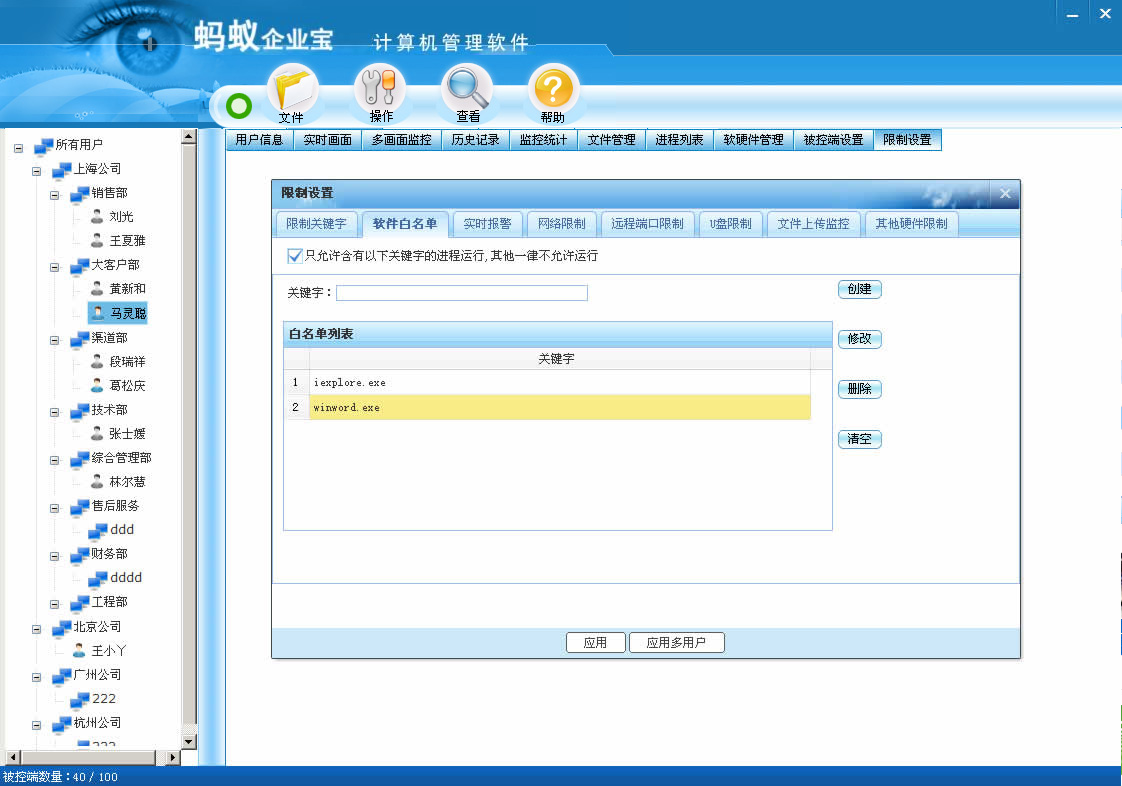Select the winword.exe whitelist row

click(559, 407)
